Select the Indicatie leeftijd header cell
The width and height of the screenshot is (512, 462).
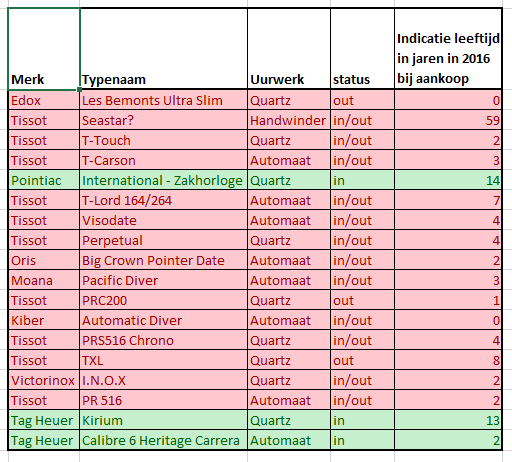[x=448, y=49]
